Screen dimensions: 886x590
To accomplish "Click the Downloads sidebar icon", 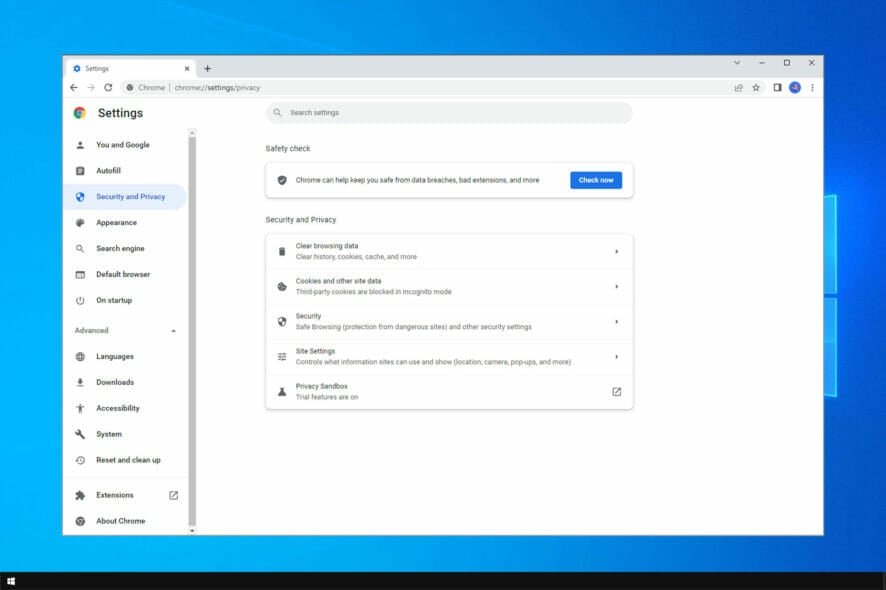I will [x=82, y=382].
